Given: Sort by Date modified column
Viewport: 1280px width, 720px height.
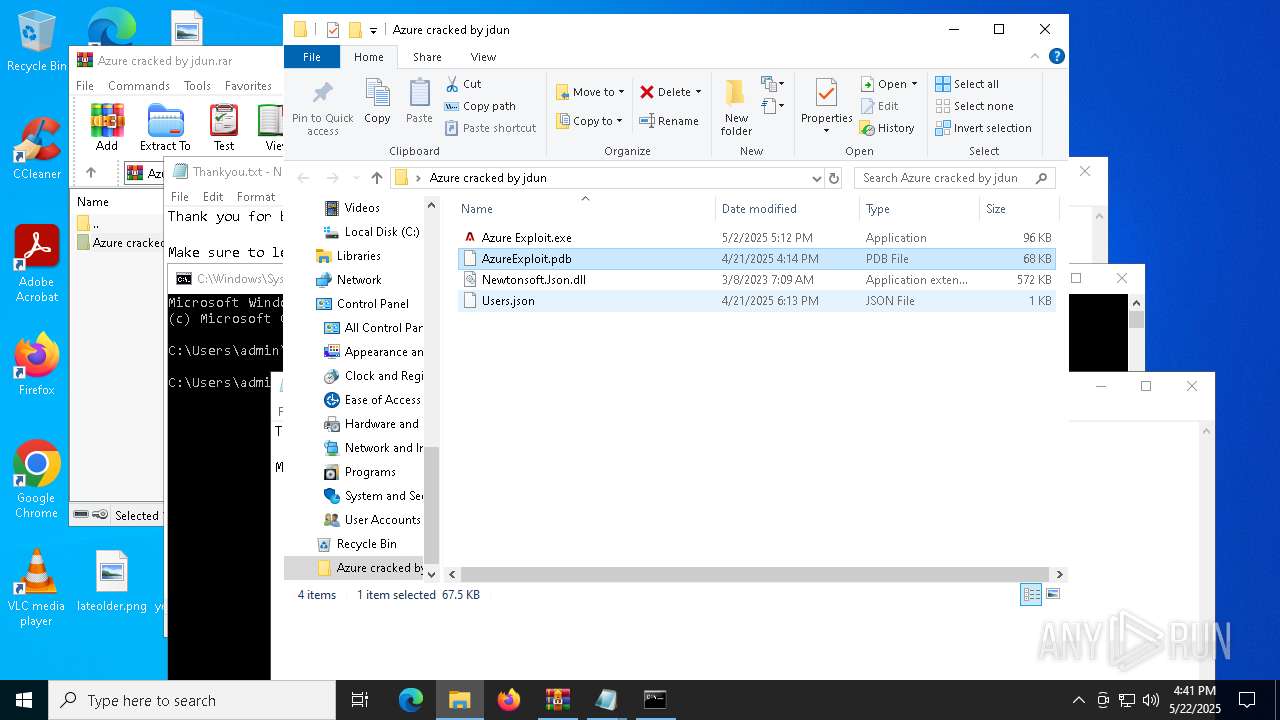Looking at the screenshot, I should click(x=787, y=209).
